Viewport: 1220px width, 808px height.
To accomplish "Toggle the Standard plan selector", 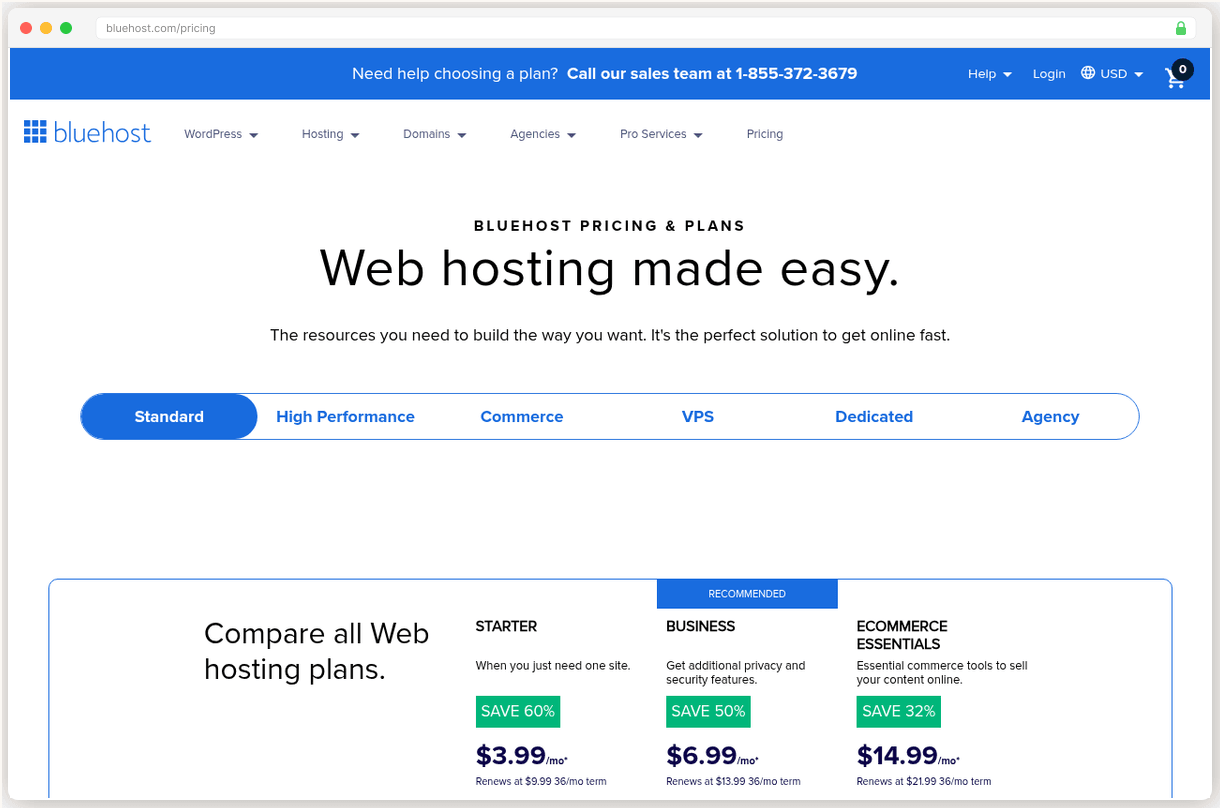I will click(x=168, y=416).
